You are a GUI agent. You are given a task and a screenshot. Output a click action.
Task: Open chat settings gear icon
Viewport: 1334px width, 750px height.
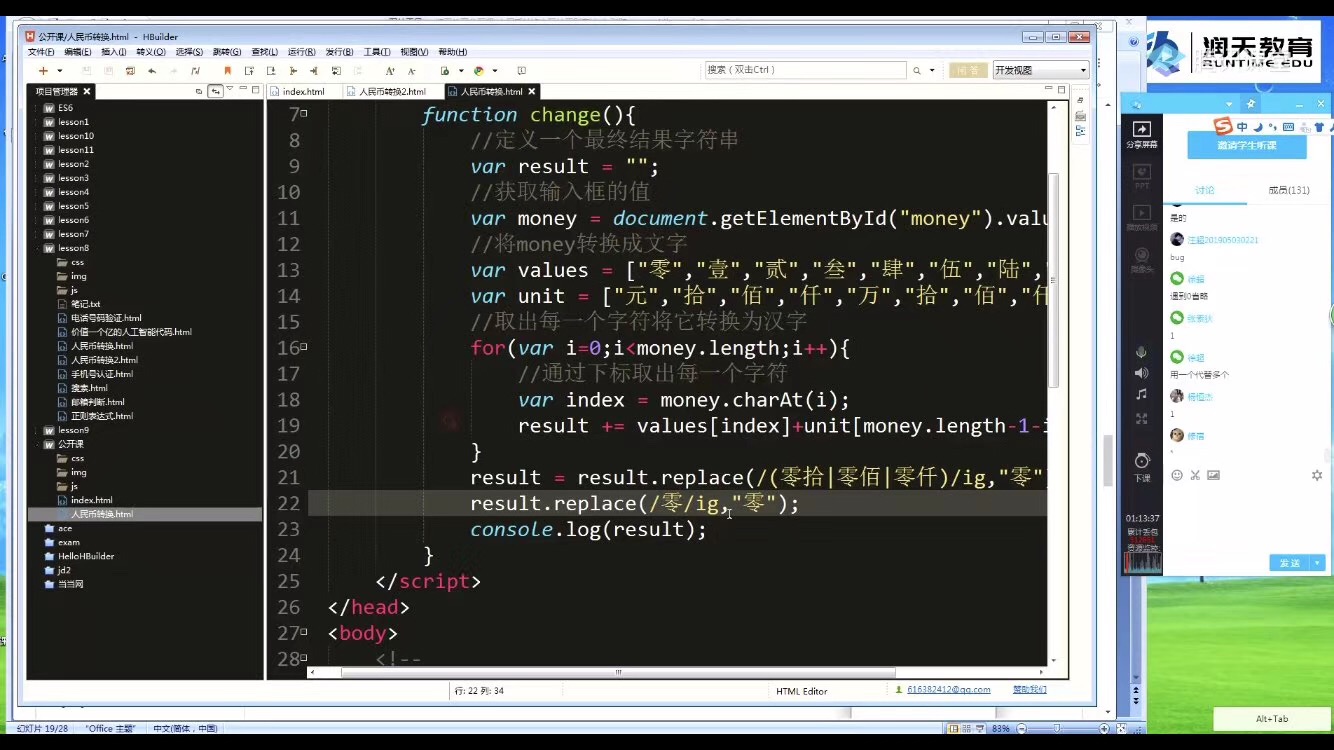[x=1317, y=475]
